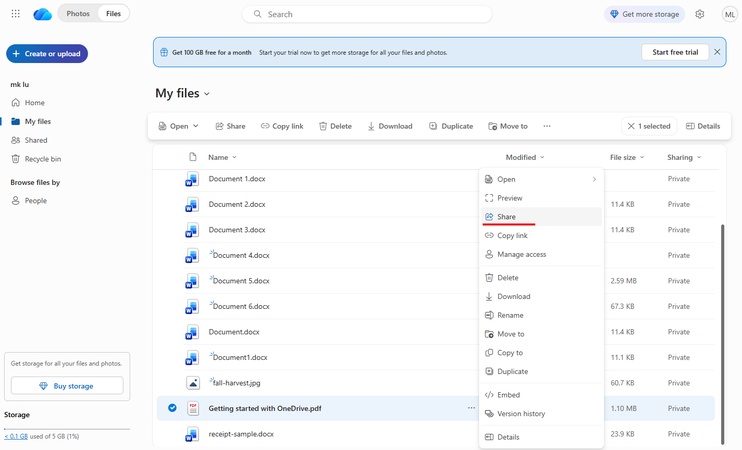
Task: Click in the Search input field
Action: pyautogui.click(x=367, y=14)
